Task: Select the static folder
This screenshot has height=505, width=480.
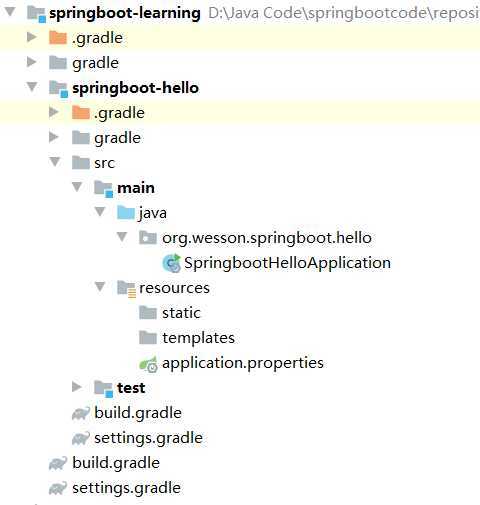Action: [170, 313]
